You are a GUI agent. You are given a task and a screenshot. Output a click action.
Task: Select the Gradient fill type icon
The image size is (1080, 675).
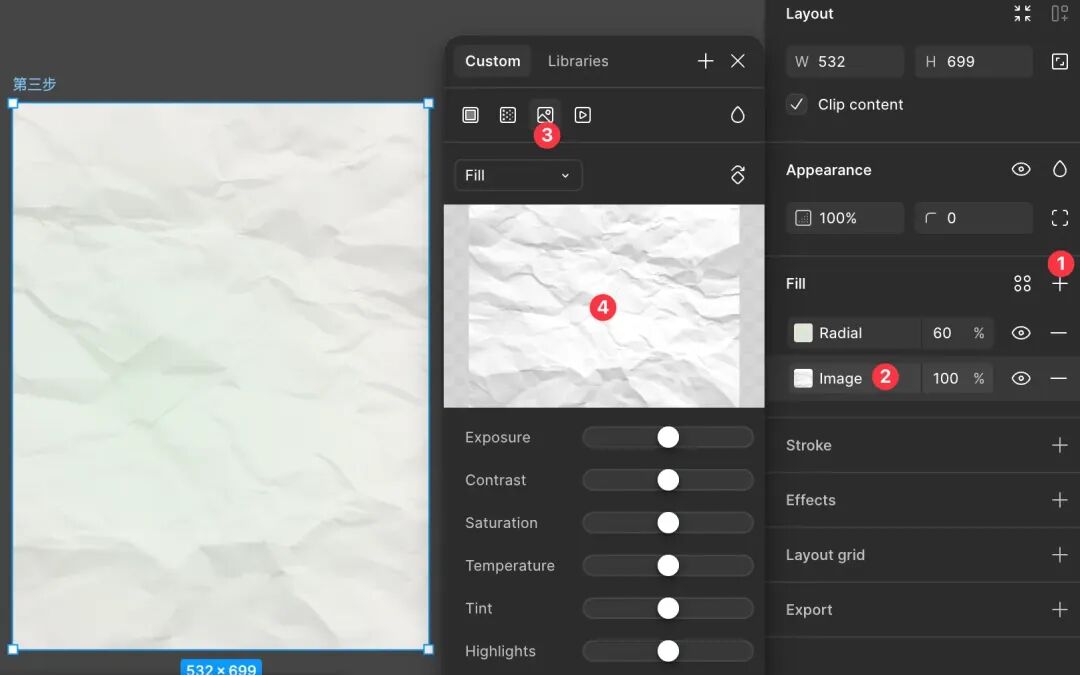[508, 115]
